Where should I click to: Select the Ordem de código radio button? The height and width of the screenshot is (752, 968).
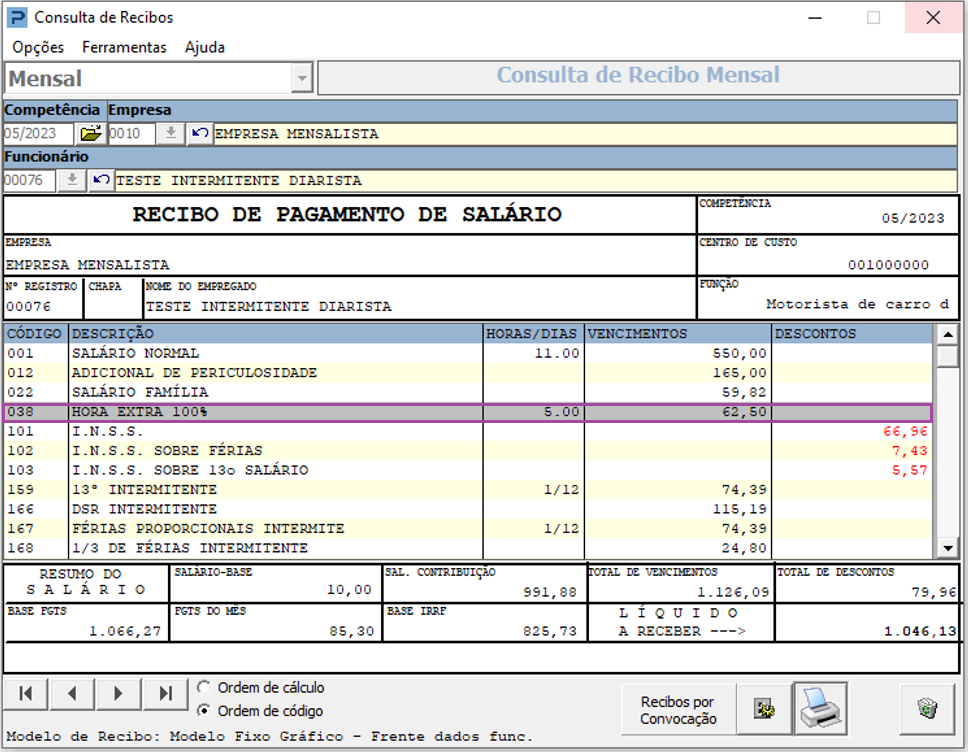tap(204, 711)
